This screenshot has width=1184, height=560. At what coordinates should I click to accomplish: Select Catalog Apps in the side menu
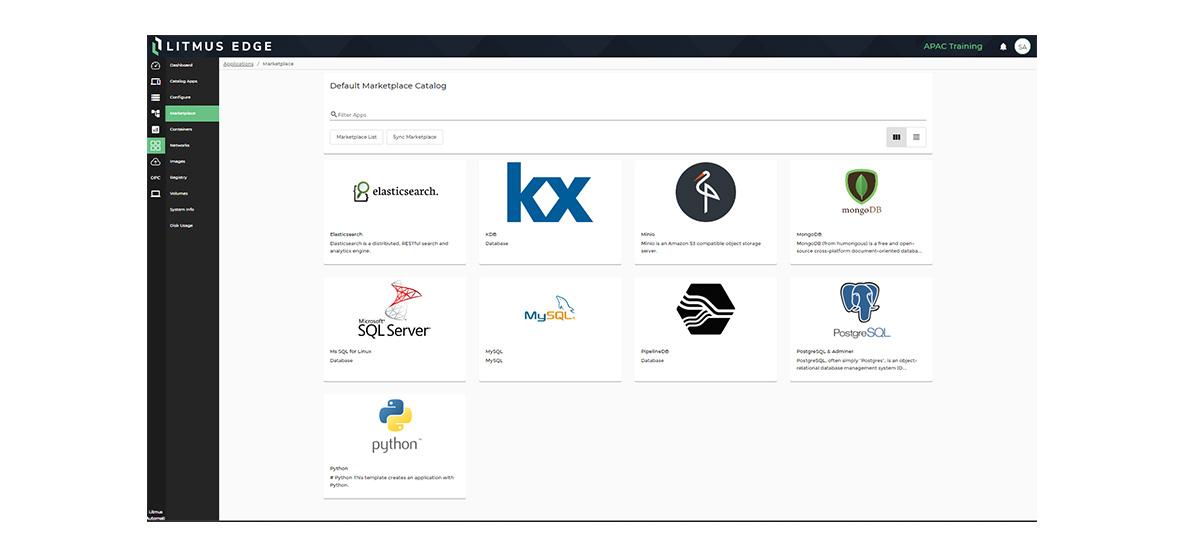point(183,81)
